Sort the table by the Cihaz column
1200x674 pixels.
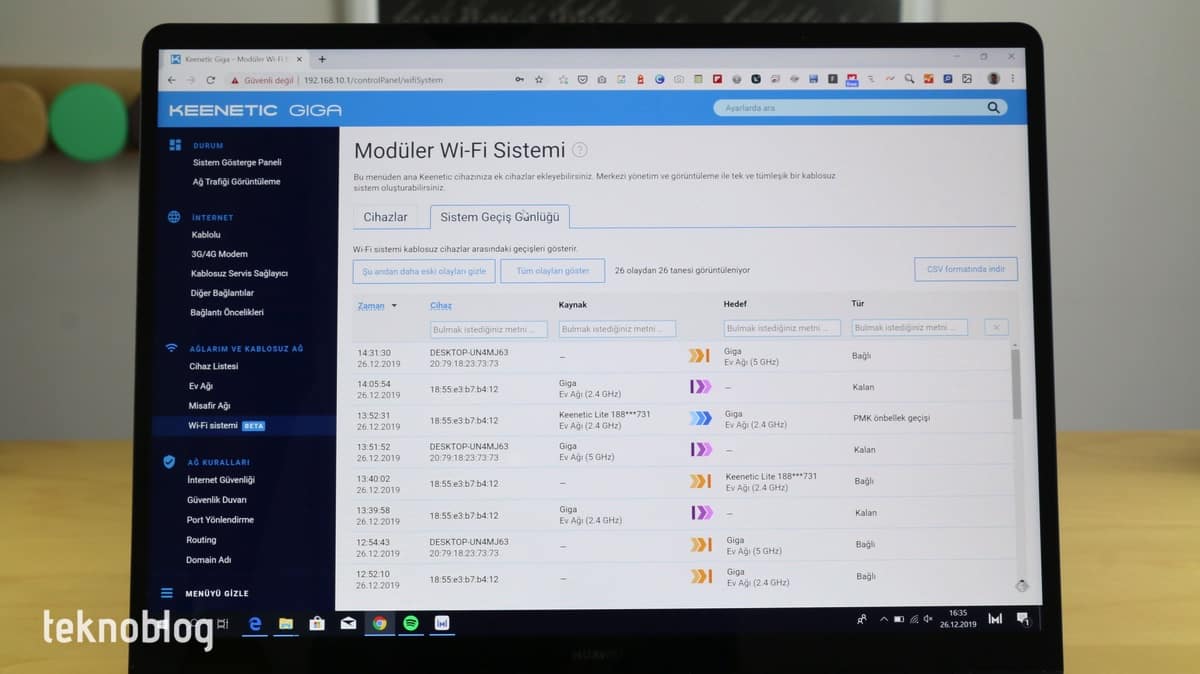(x=441, y=306)
